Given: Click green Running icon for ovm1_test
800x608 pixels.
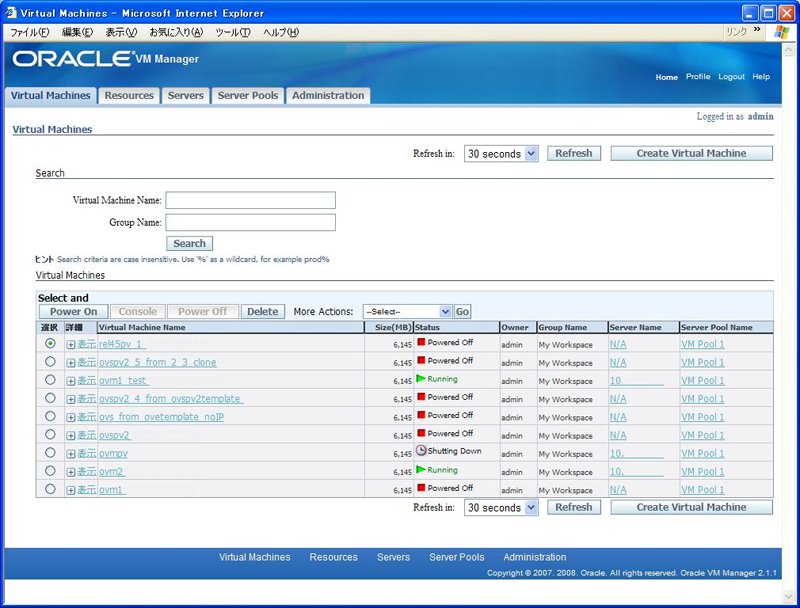Looking at the screenshot, I should [x=421, y=378].
